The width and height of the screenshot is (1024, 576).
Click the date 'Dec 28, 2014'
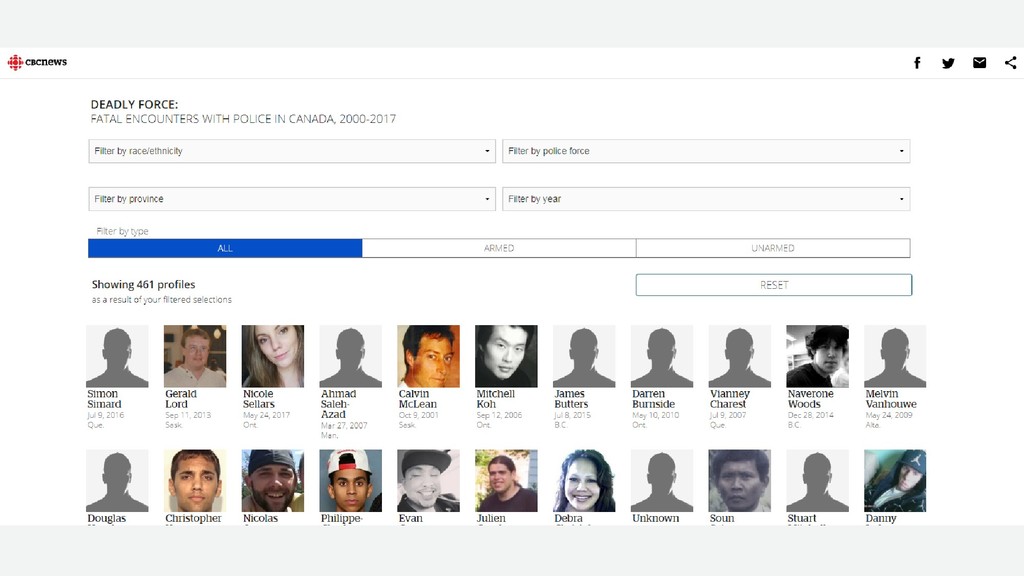click(810, 415)
